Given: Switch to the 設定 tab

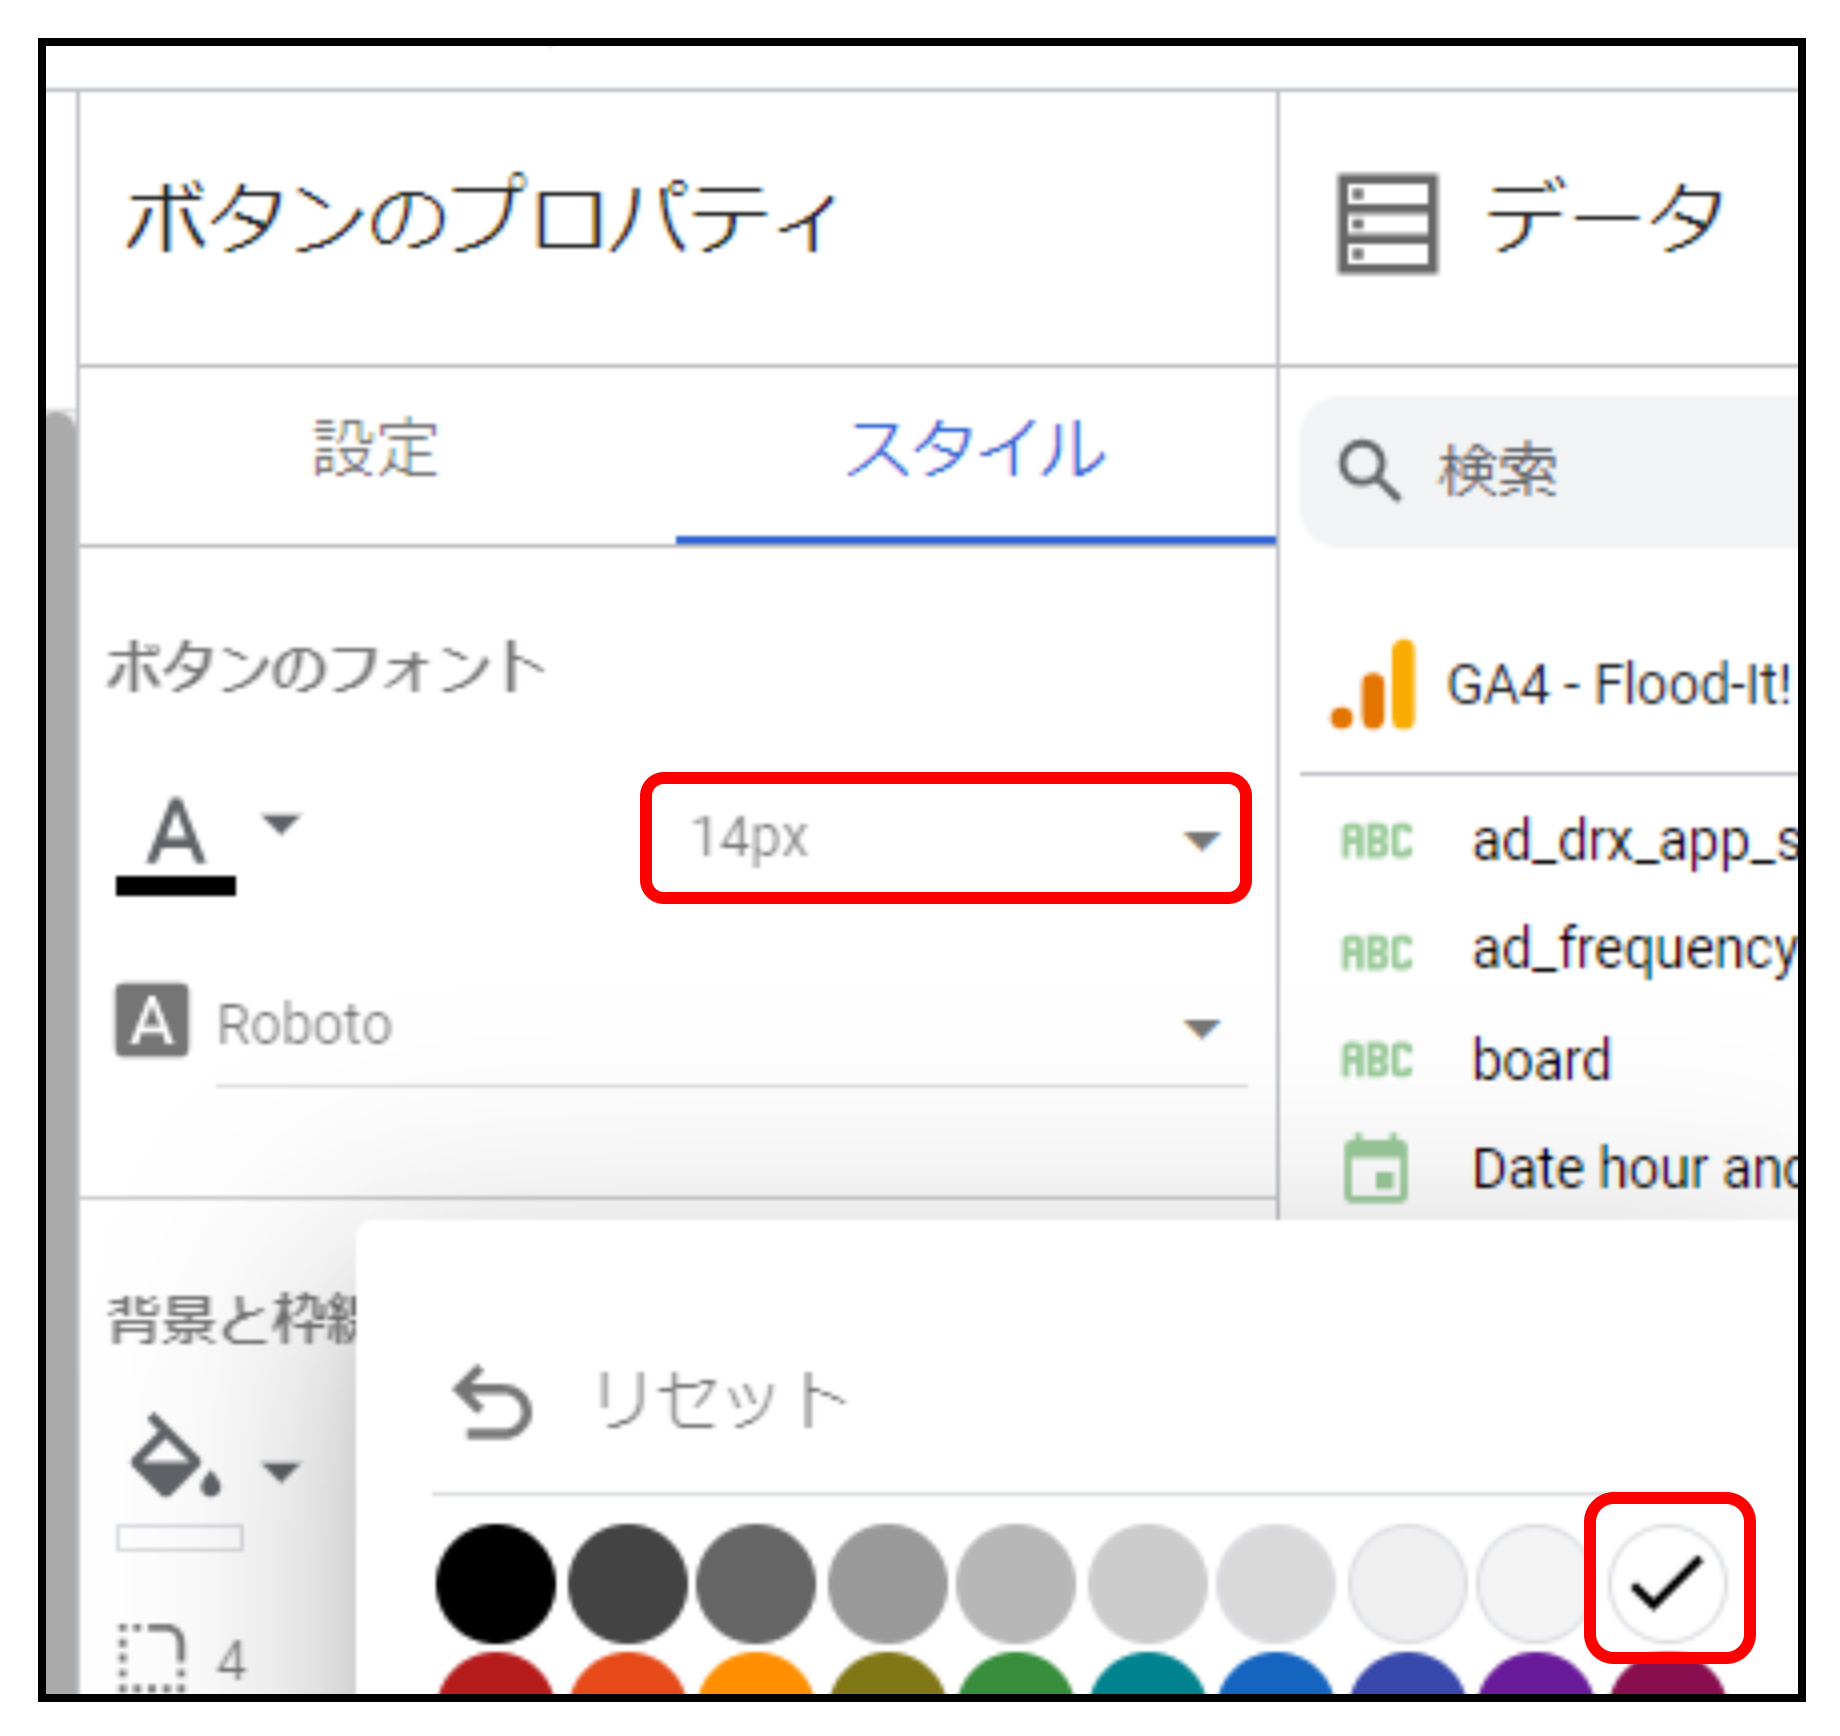Looking at the screenshot, I should coord(376,450).
